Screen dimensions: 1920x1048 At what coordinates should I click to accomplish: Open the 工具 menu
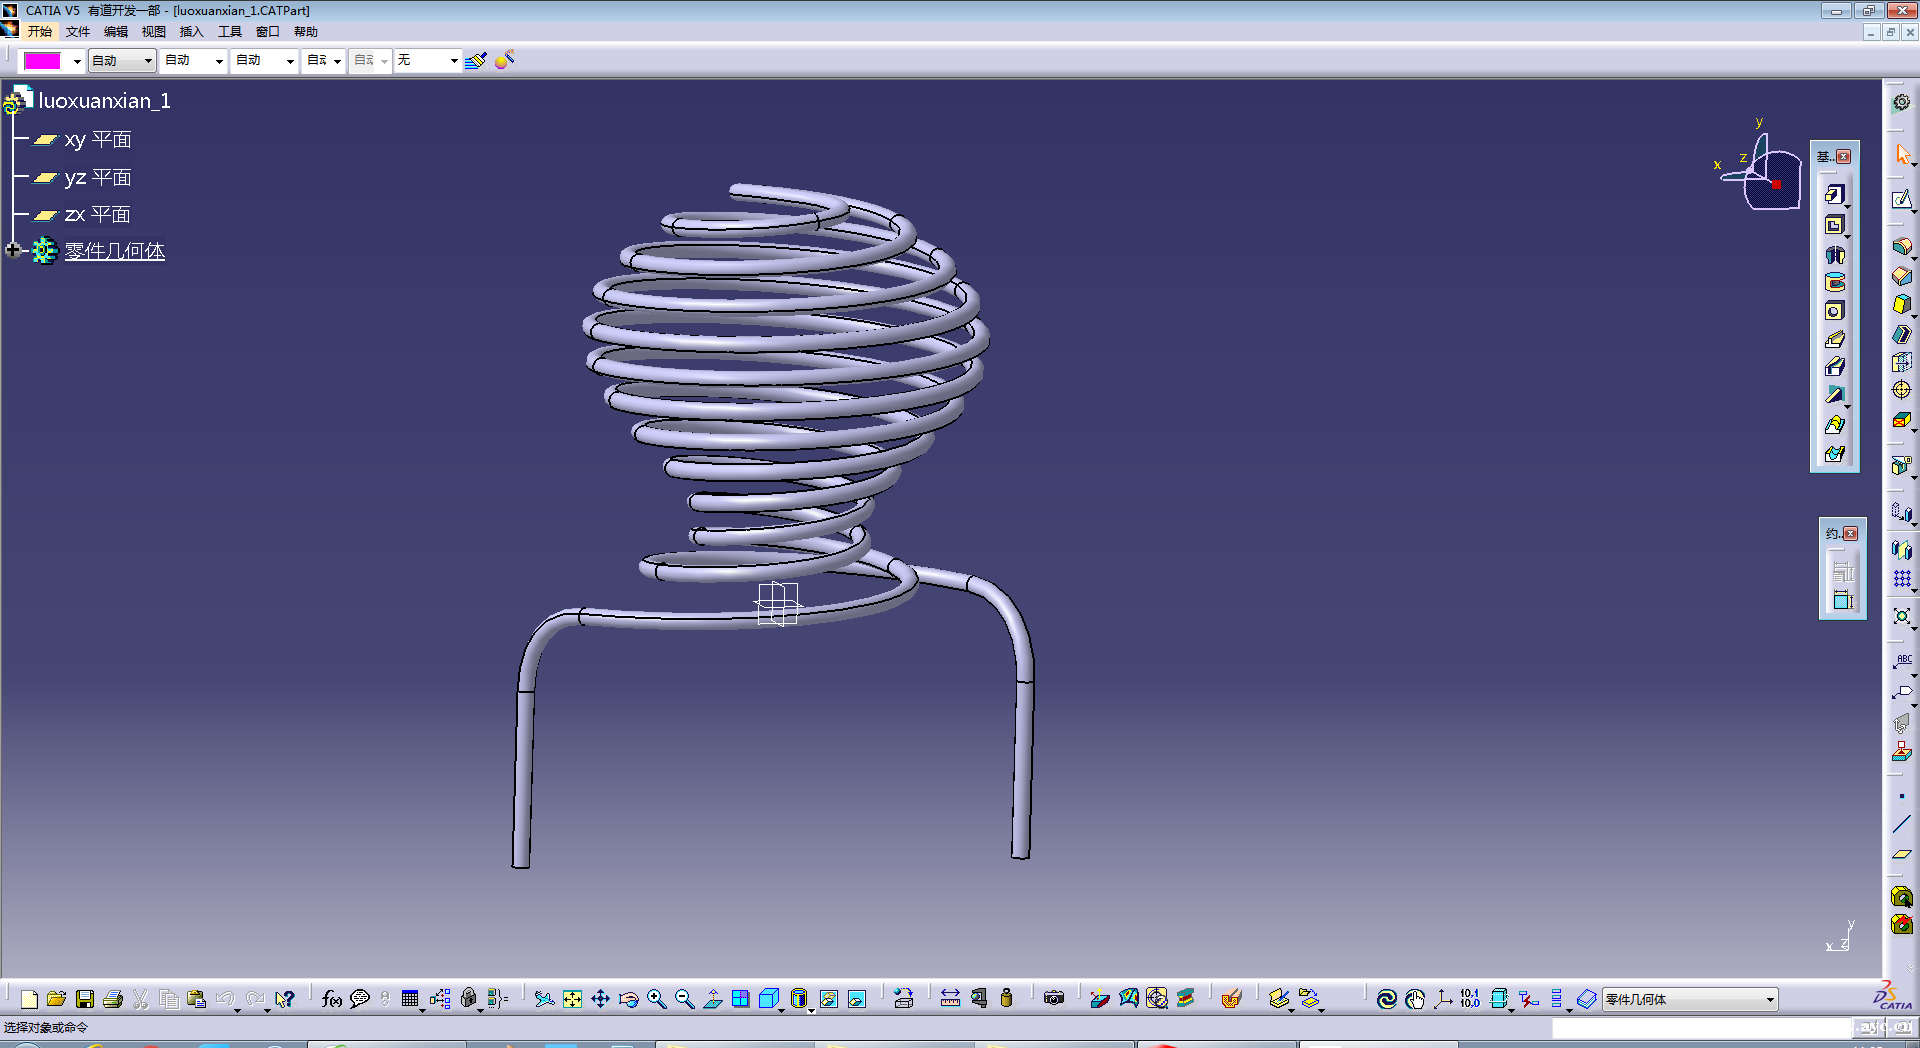click(x=230, y=32)
